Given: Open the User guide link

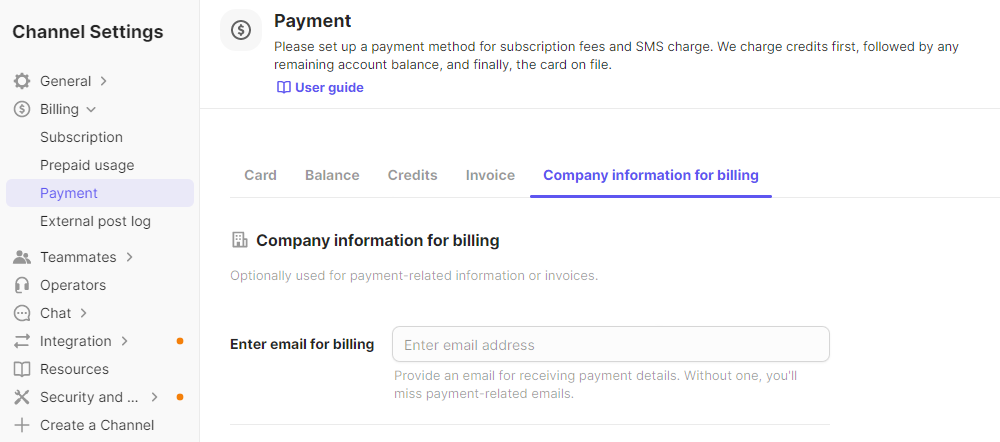Looking at the screenshot, I should 320,87.
